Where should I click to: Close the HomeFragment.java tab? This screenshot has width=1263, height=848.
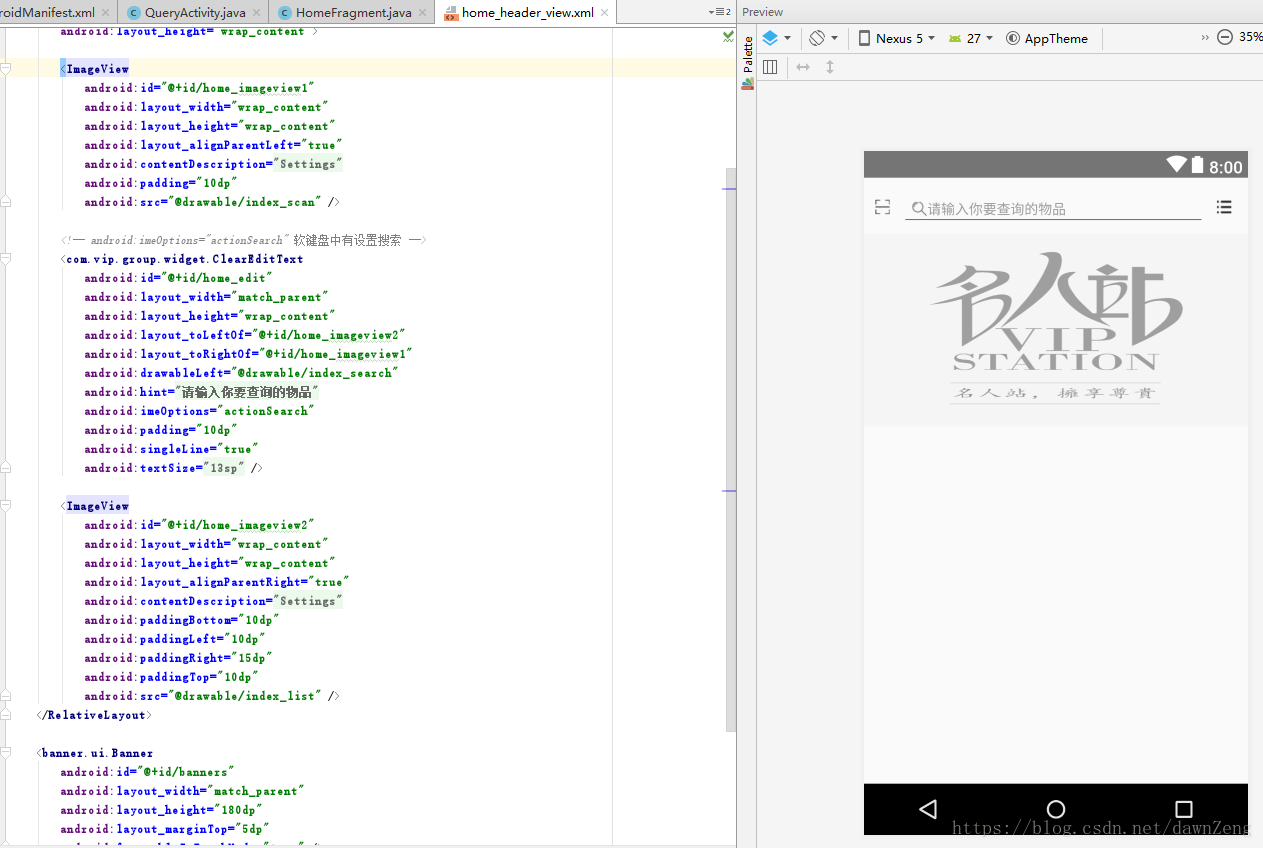pos(423,13)
